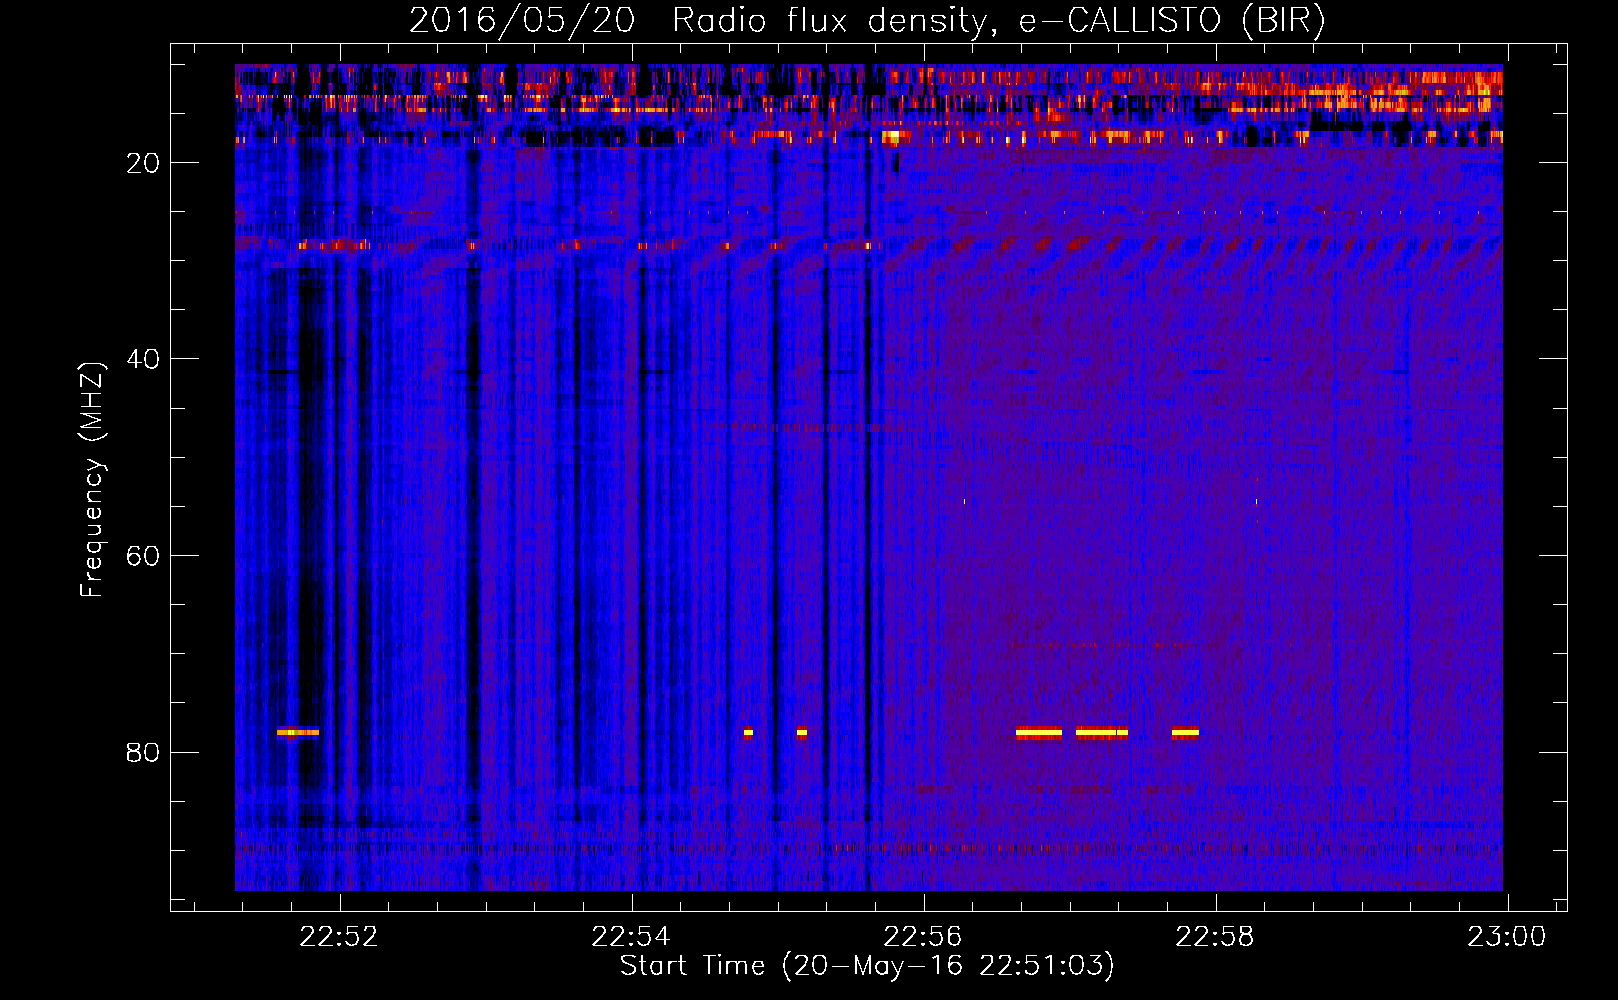The height and width of the screenshot is (1000, 1618).
Task: Click the 22:54 time tick label
Action: point(632,937)
